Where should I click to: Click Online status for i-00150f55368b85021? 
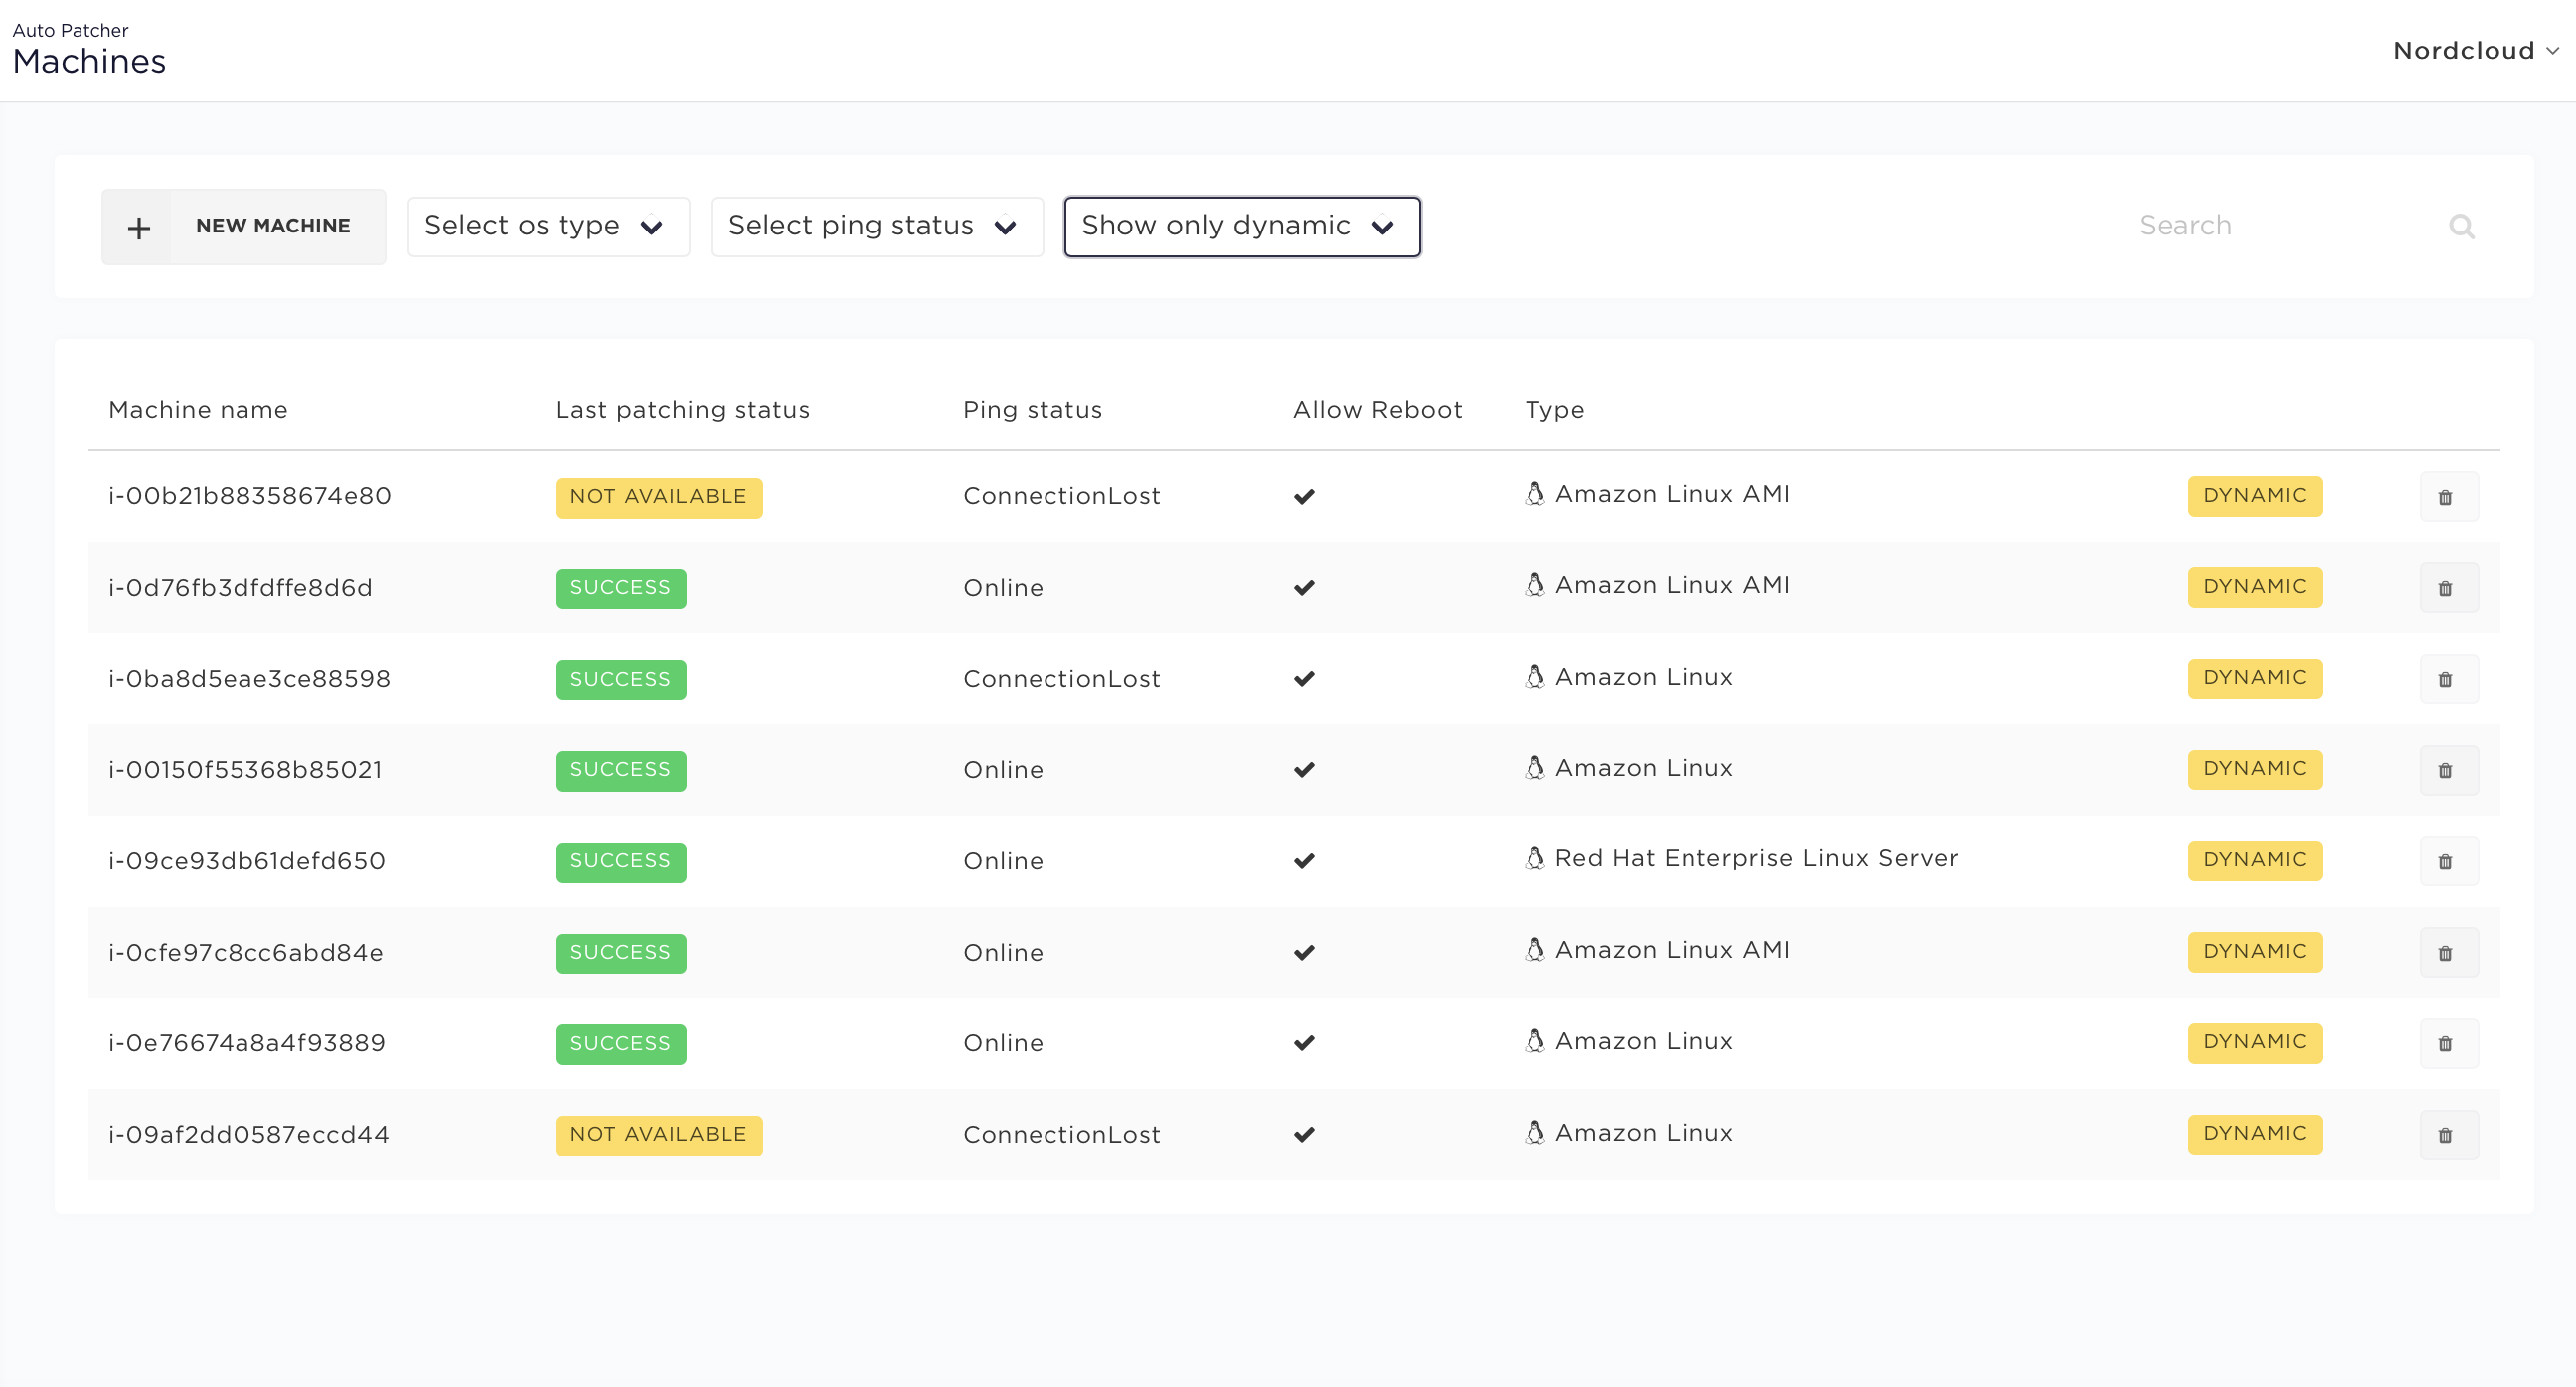tap(1003, 770)
